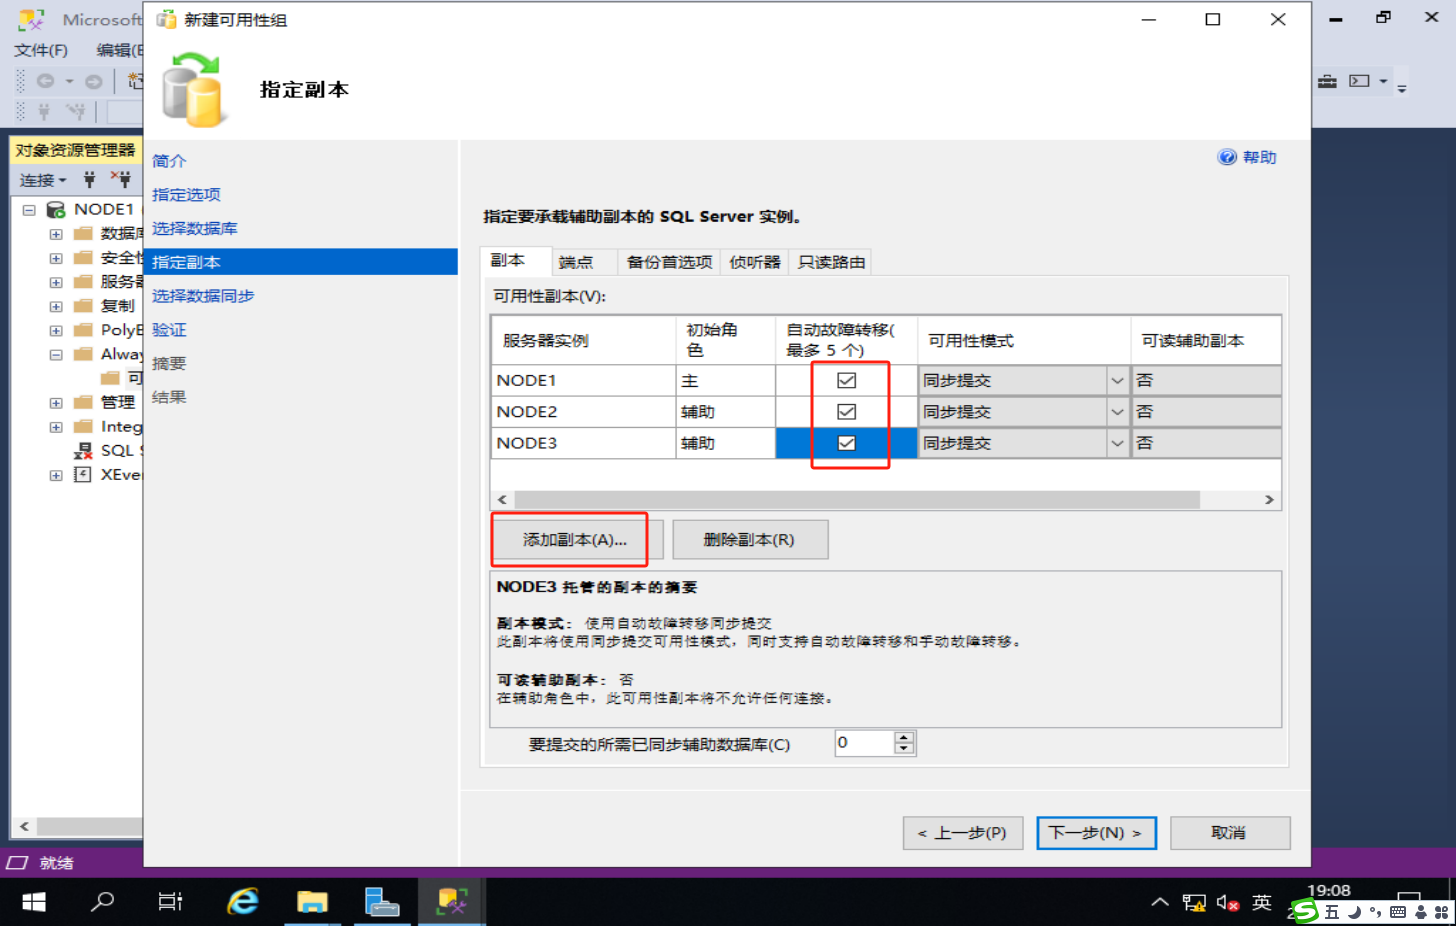The height and width of the screenshot is (926, 1456).
Task: Expand the PolyBase folder in Object Explorer
Action: (x=56, y=330)
